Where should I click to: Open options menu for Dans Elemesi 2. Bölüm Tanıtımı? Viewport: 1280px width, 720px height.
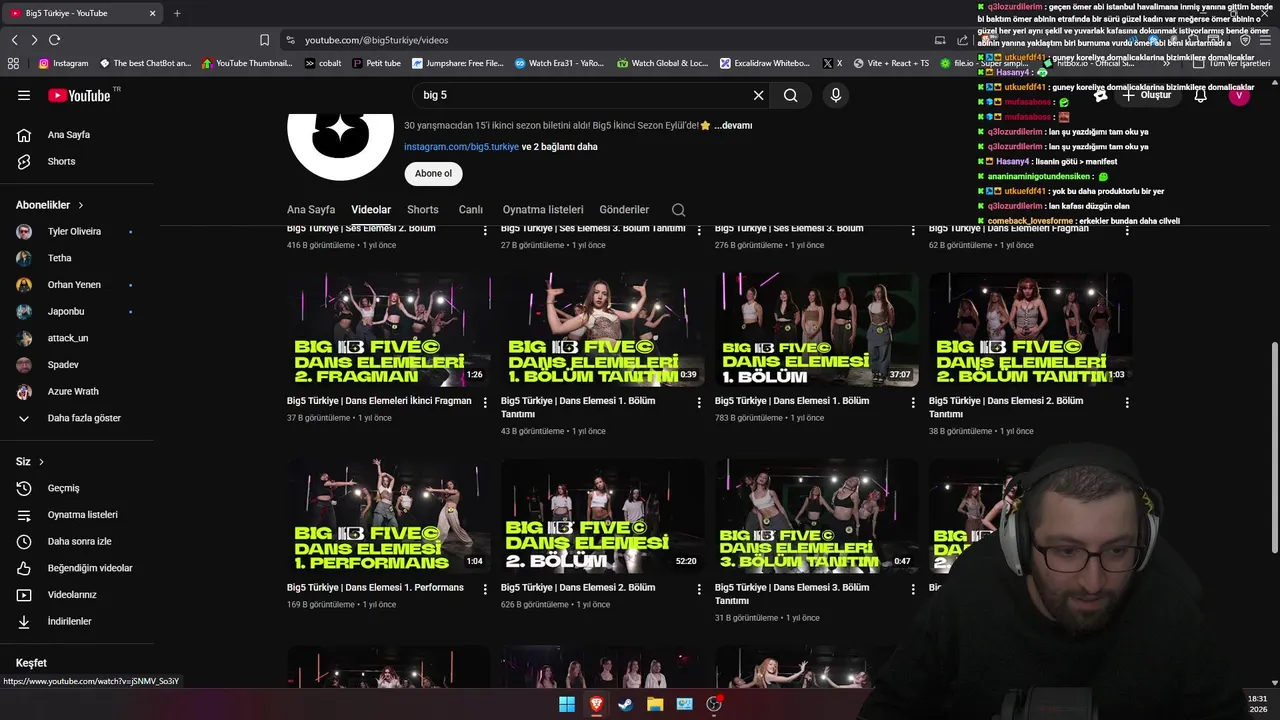(x=1127, y=403)
